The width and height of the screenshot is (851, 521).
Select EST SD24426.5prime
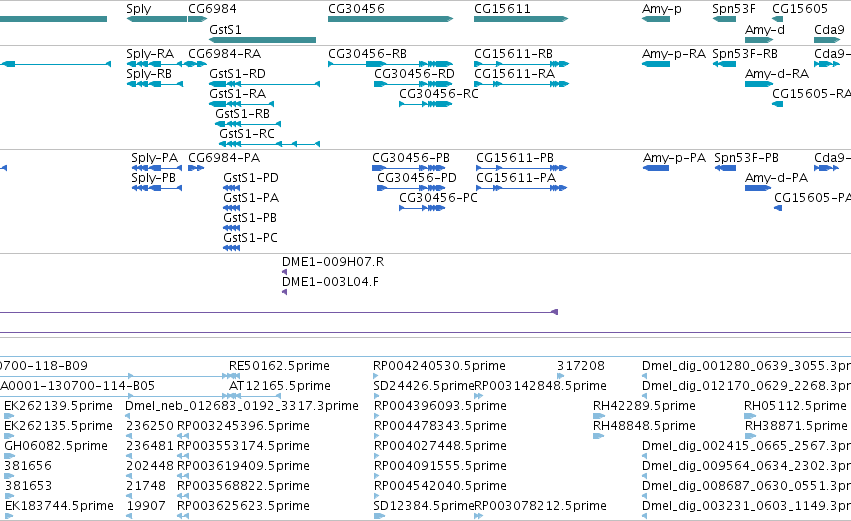[x=377, y=396]
